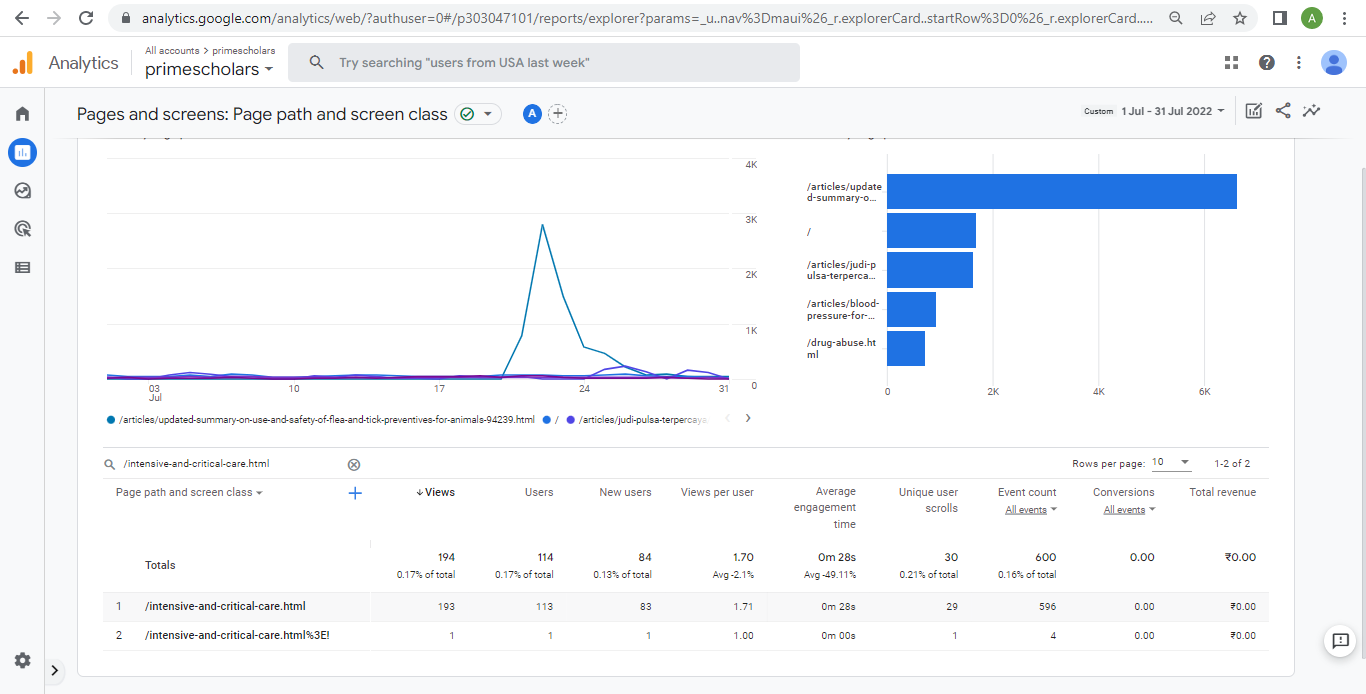Open the Explore section in sidebar
The height and width of the screenshot is (694, 1366).
[22, 191]
